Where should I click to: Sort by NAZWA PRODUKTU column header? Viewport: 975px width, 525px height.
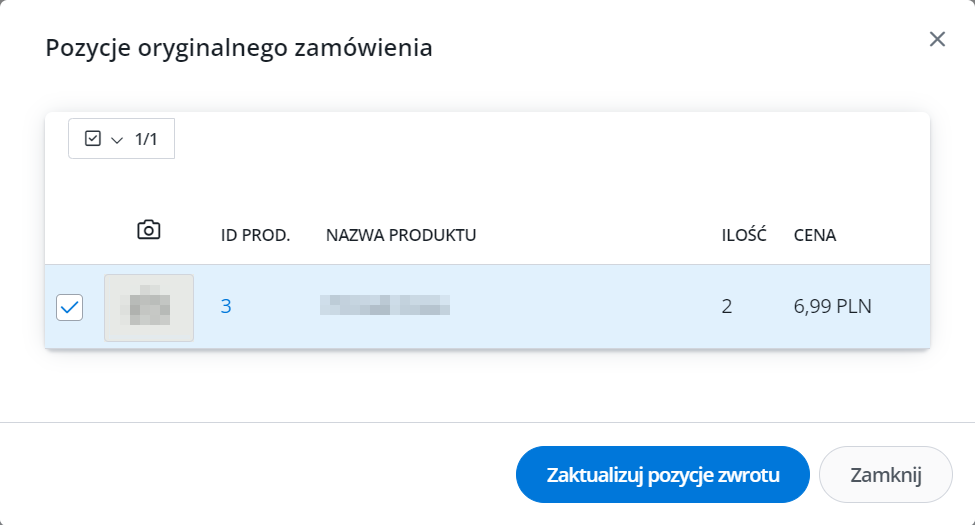(x=401, y=235)
